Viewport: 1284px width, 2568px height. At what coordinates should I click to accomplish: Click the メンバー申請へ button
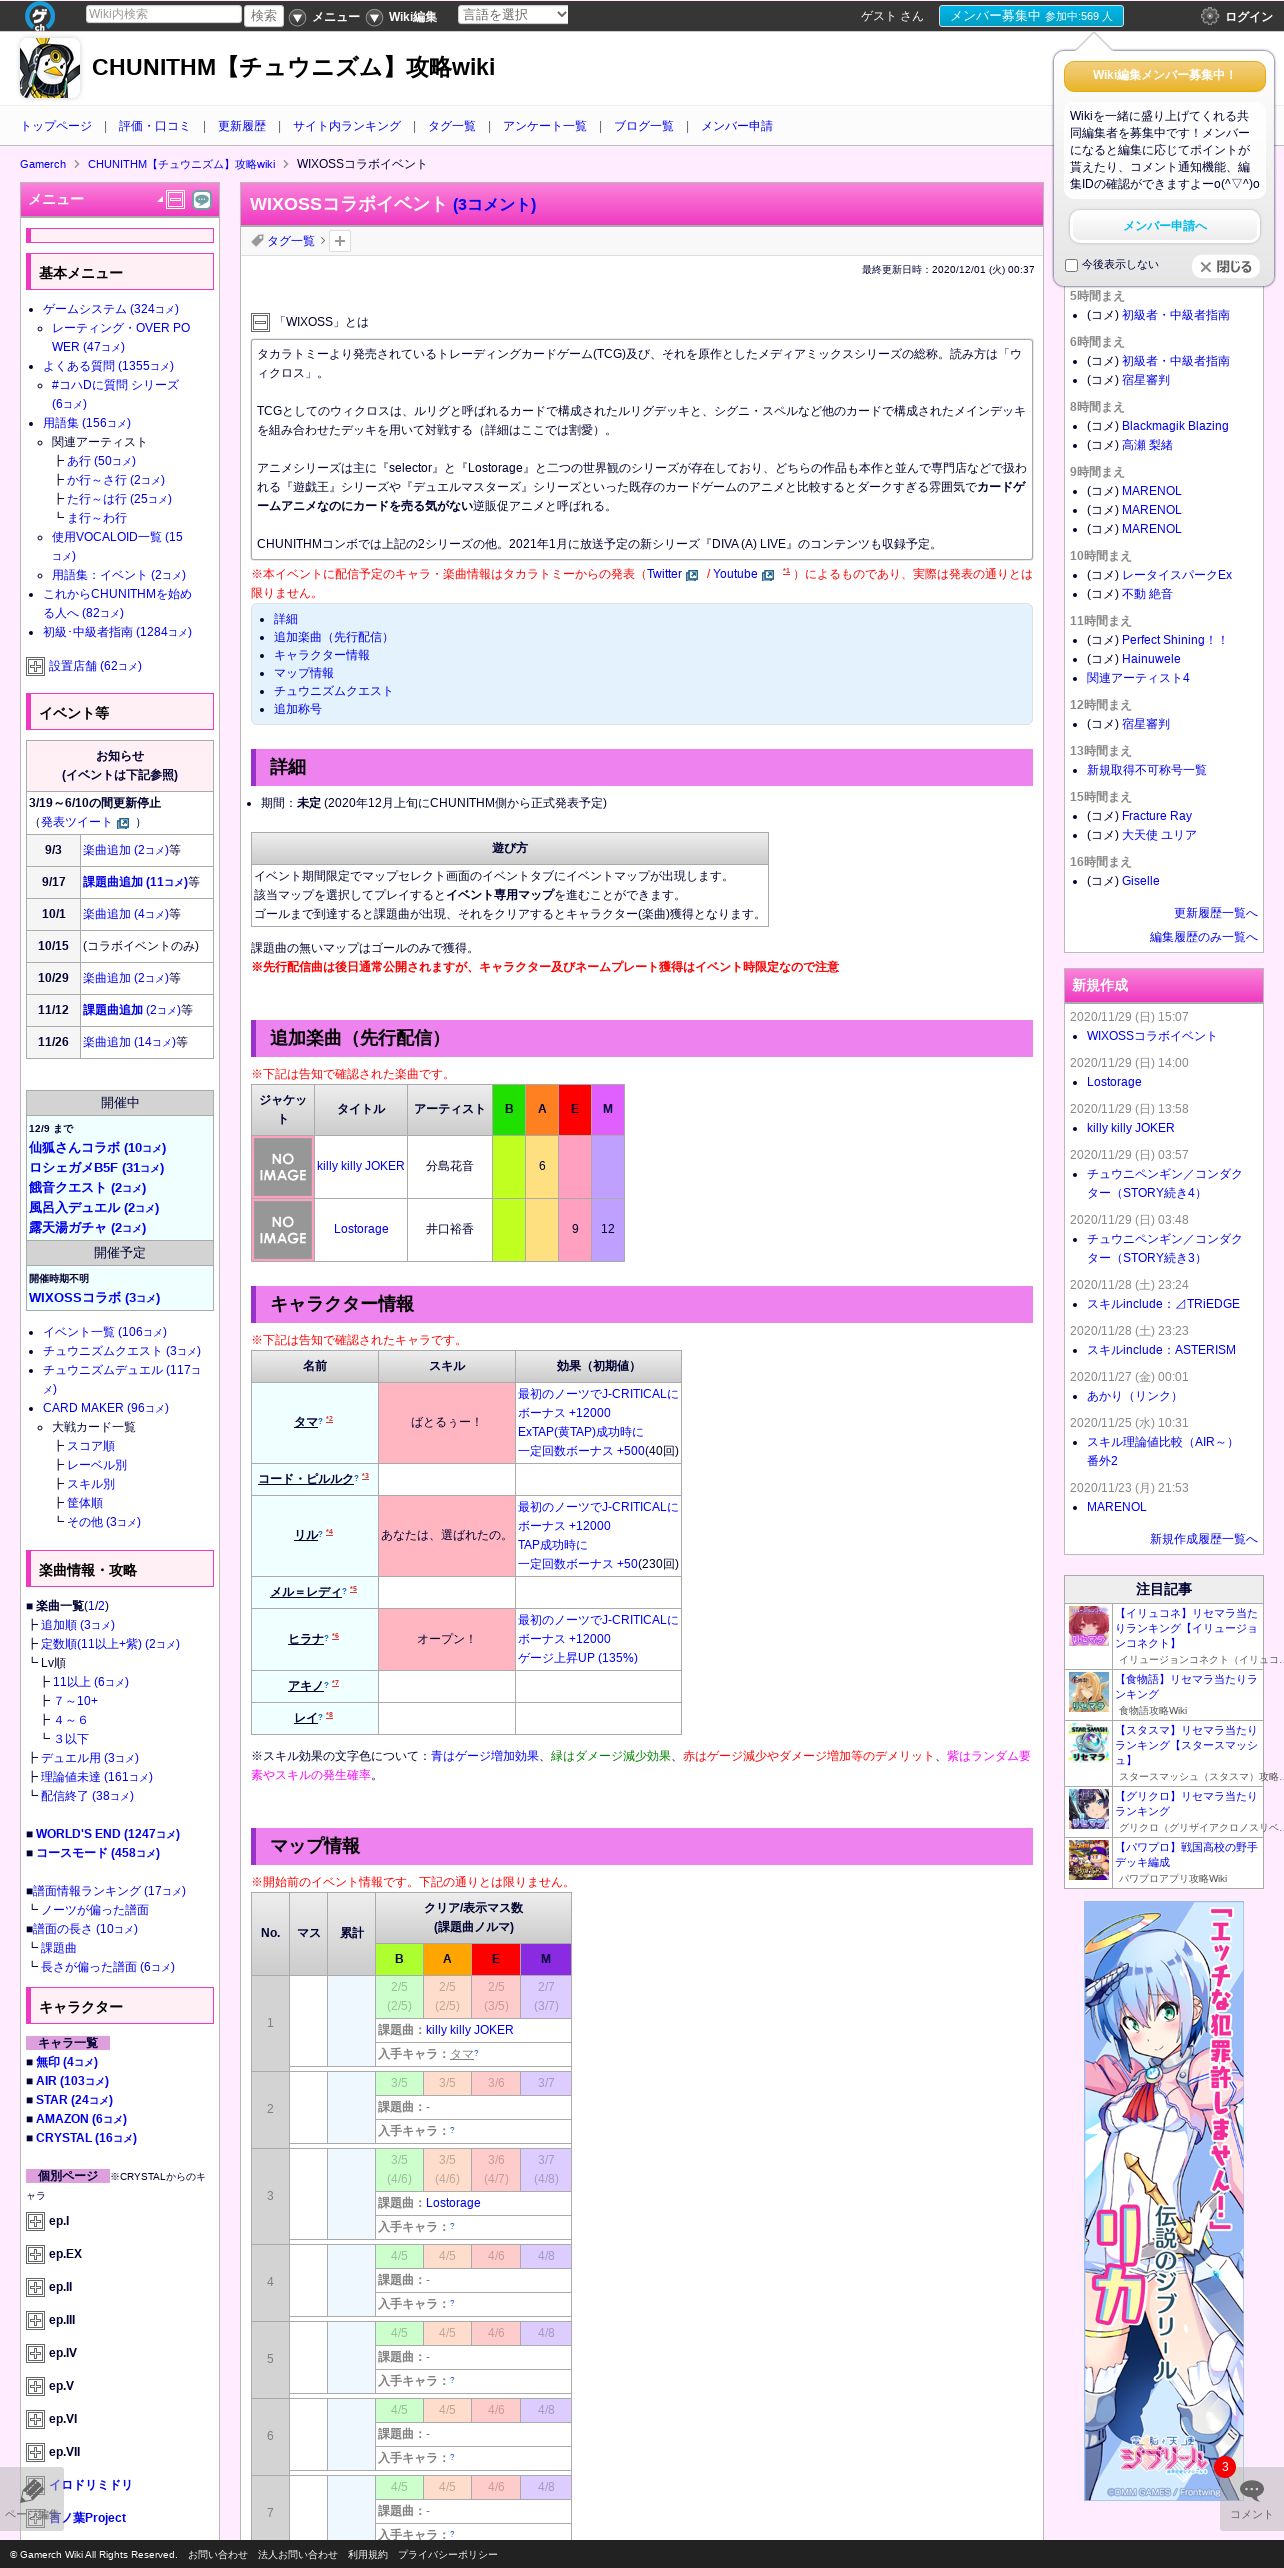(1165, 226)
